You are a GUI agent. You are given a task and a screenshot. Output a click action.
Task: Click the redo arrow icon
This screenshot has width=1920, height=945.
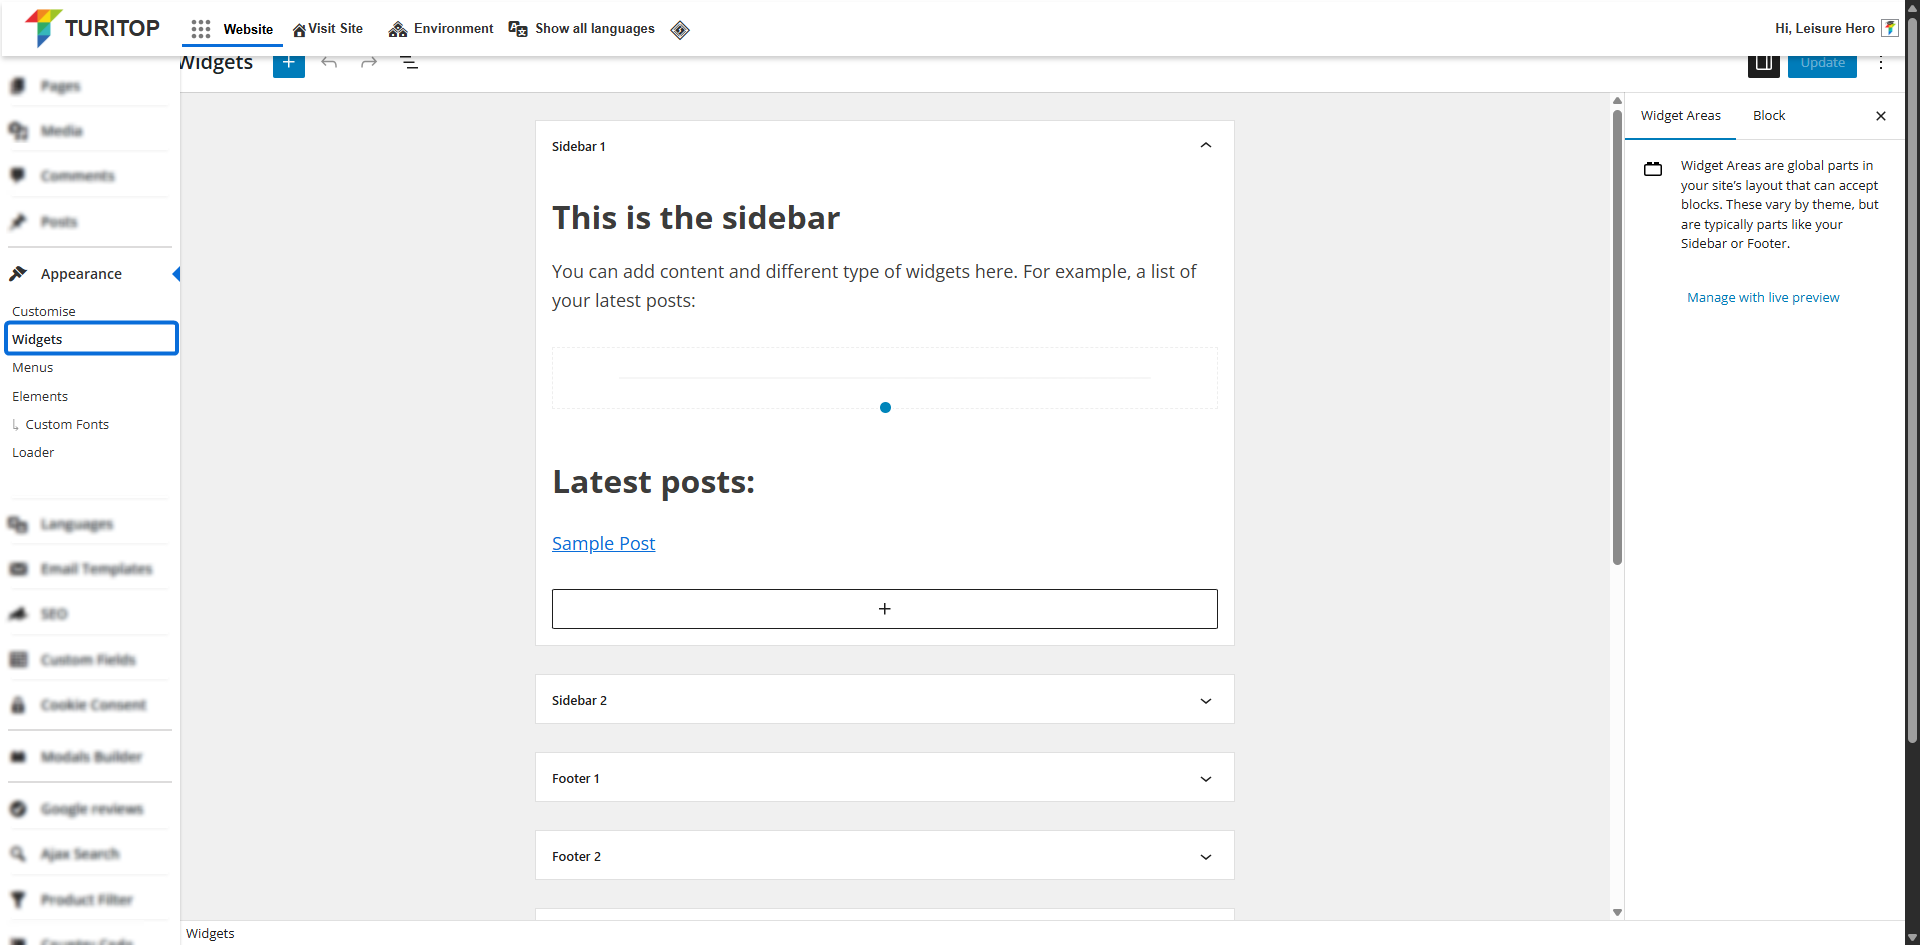pyautogui.click(x=369, y=63)
